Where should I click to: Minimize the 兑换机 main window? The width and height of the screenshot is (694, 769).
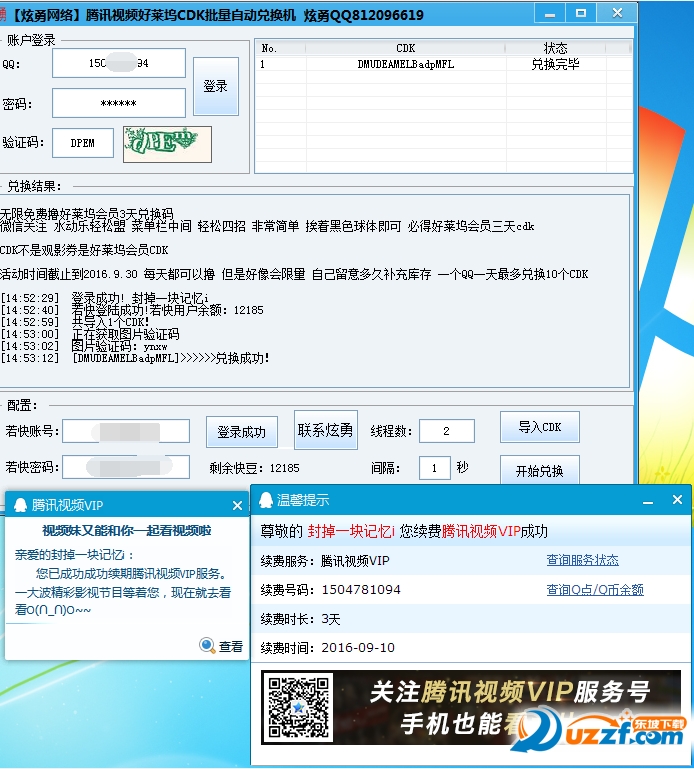coord(550,13)
